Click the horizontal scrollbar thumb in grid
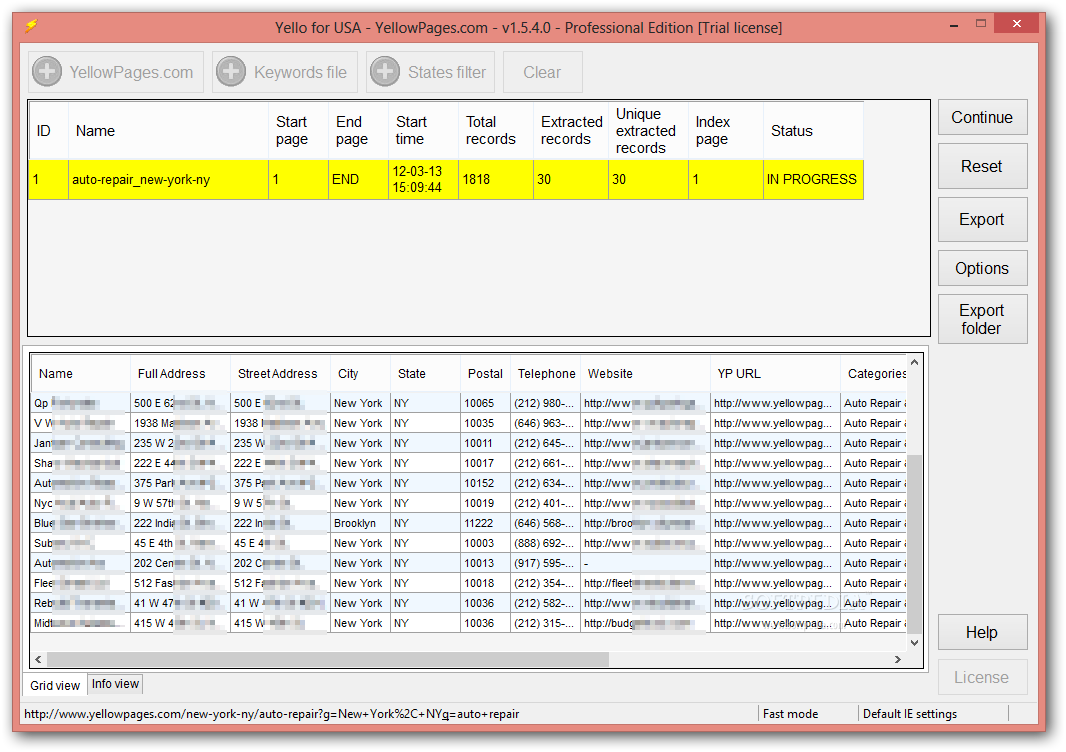The width and height of the screenshot is (1066, 752). pos(328,660)
